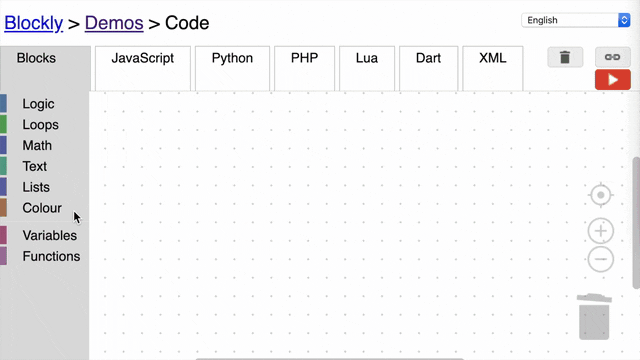Expand the Logic block category
640x360 pixels.
coord(38,104)
